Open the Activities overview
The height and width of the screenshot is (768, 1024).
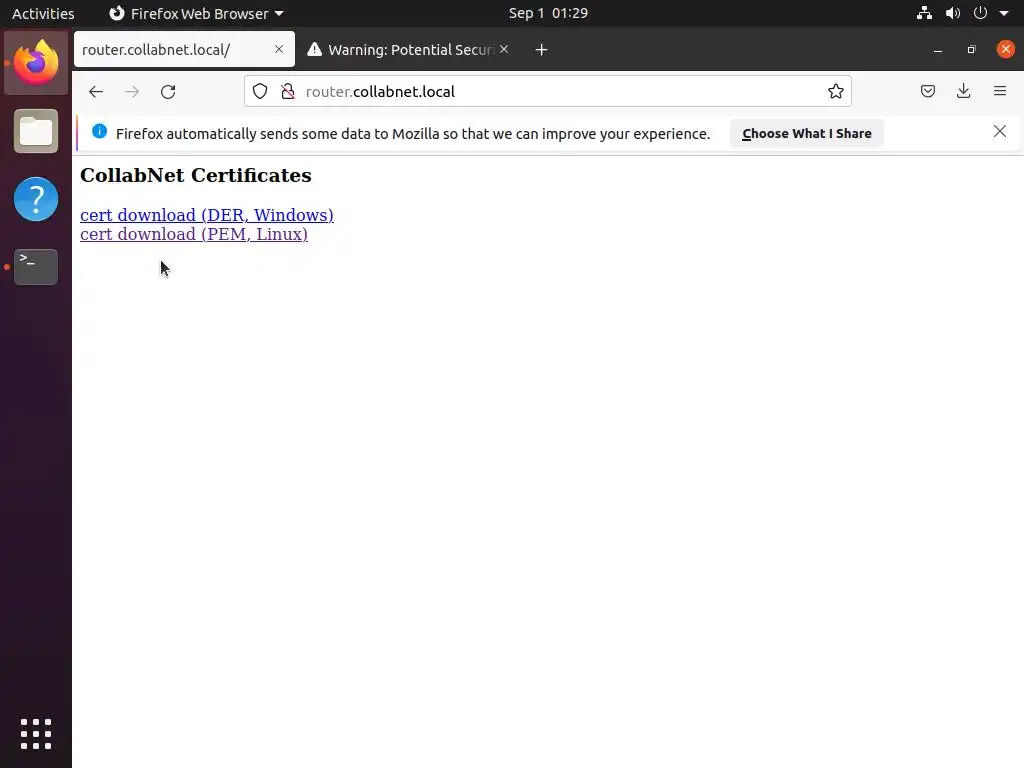click(x=43, y=13)
